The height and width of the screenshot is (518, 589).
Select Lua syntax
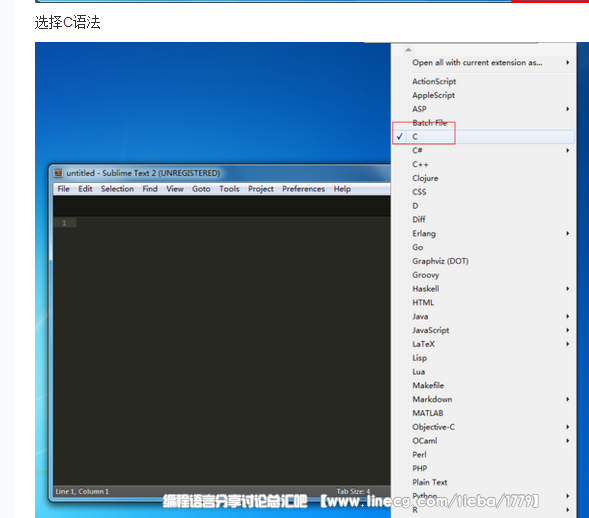483,372
